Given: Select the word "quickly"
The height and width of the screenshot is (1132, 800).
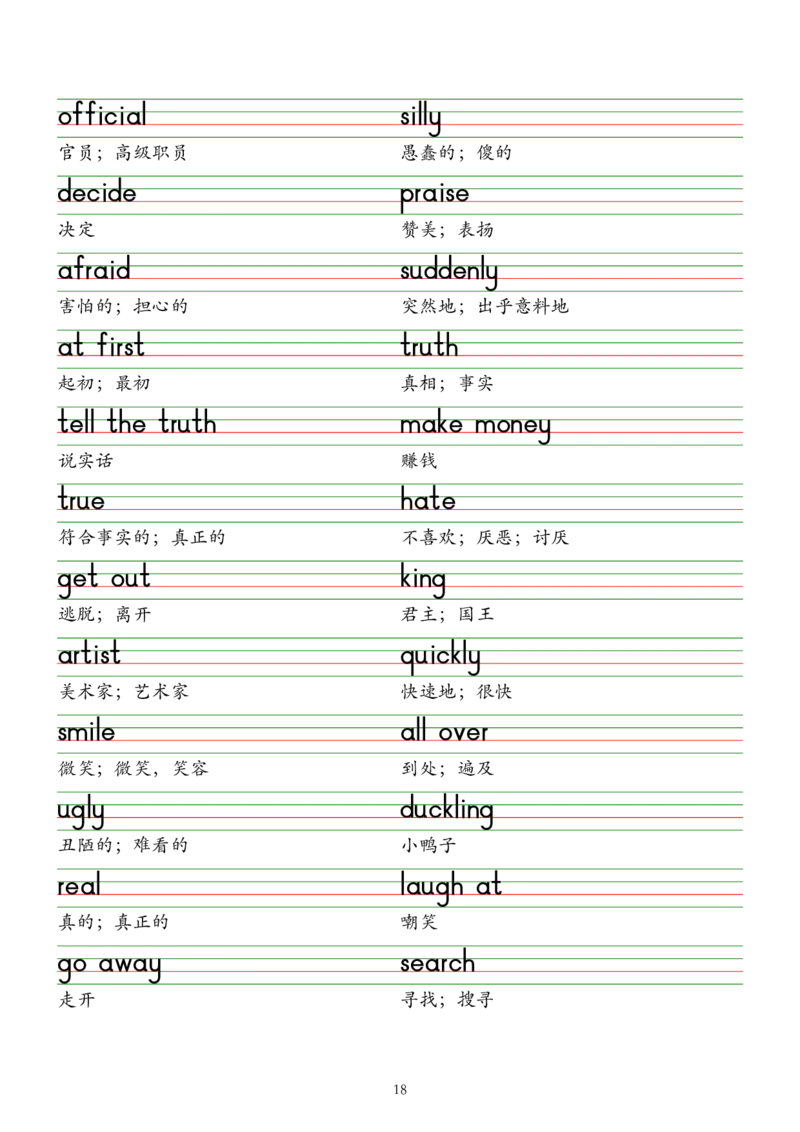Looking at the screenshot, I should pos(440,655).
